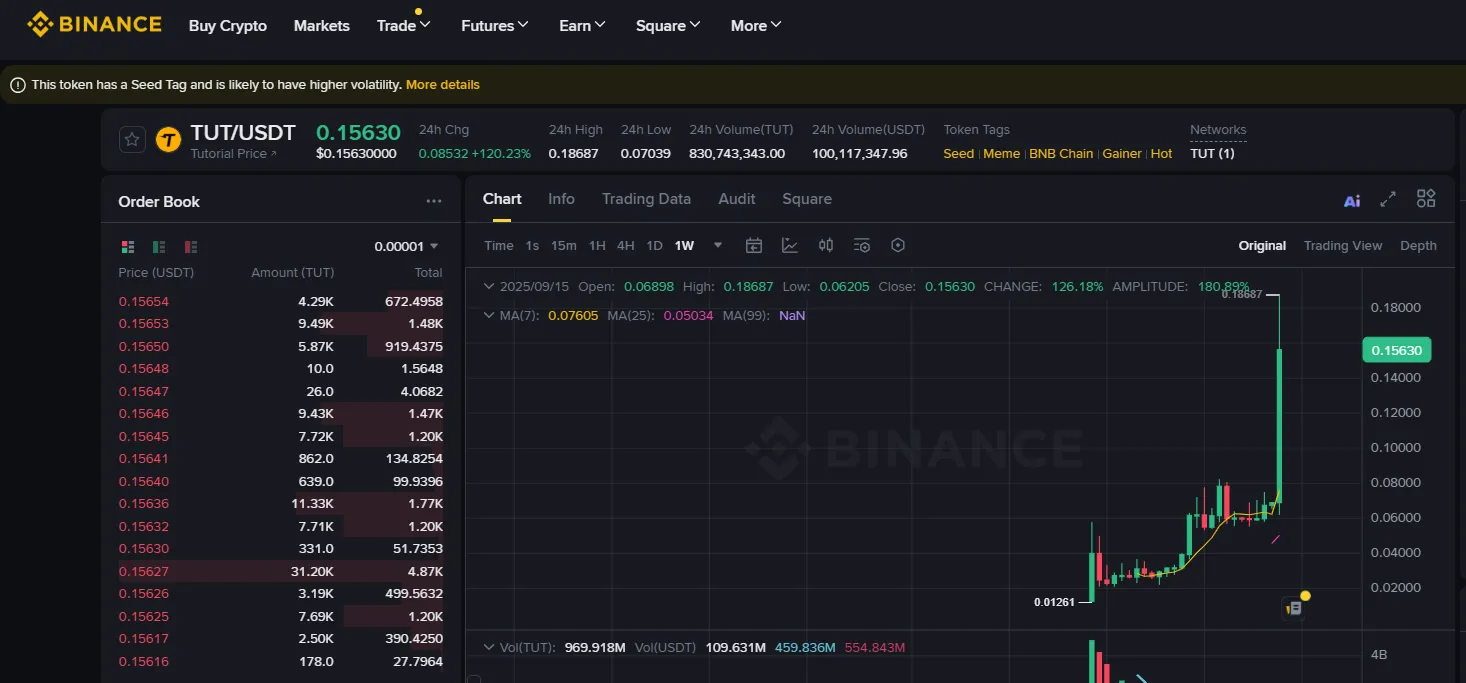The height and width of the screenshot is (683, 1466).
Task: Go to Markets page
Action: [x=322, y=25]
